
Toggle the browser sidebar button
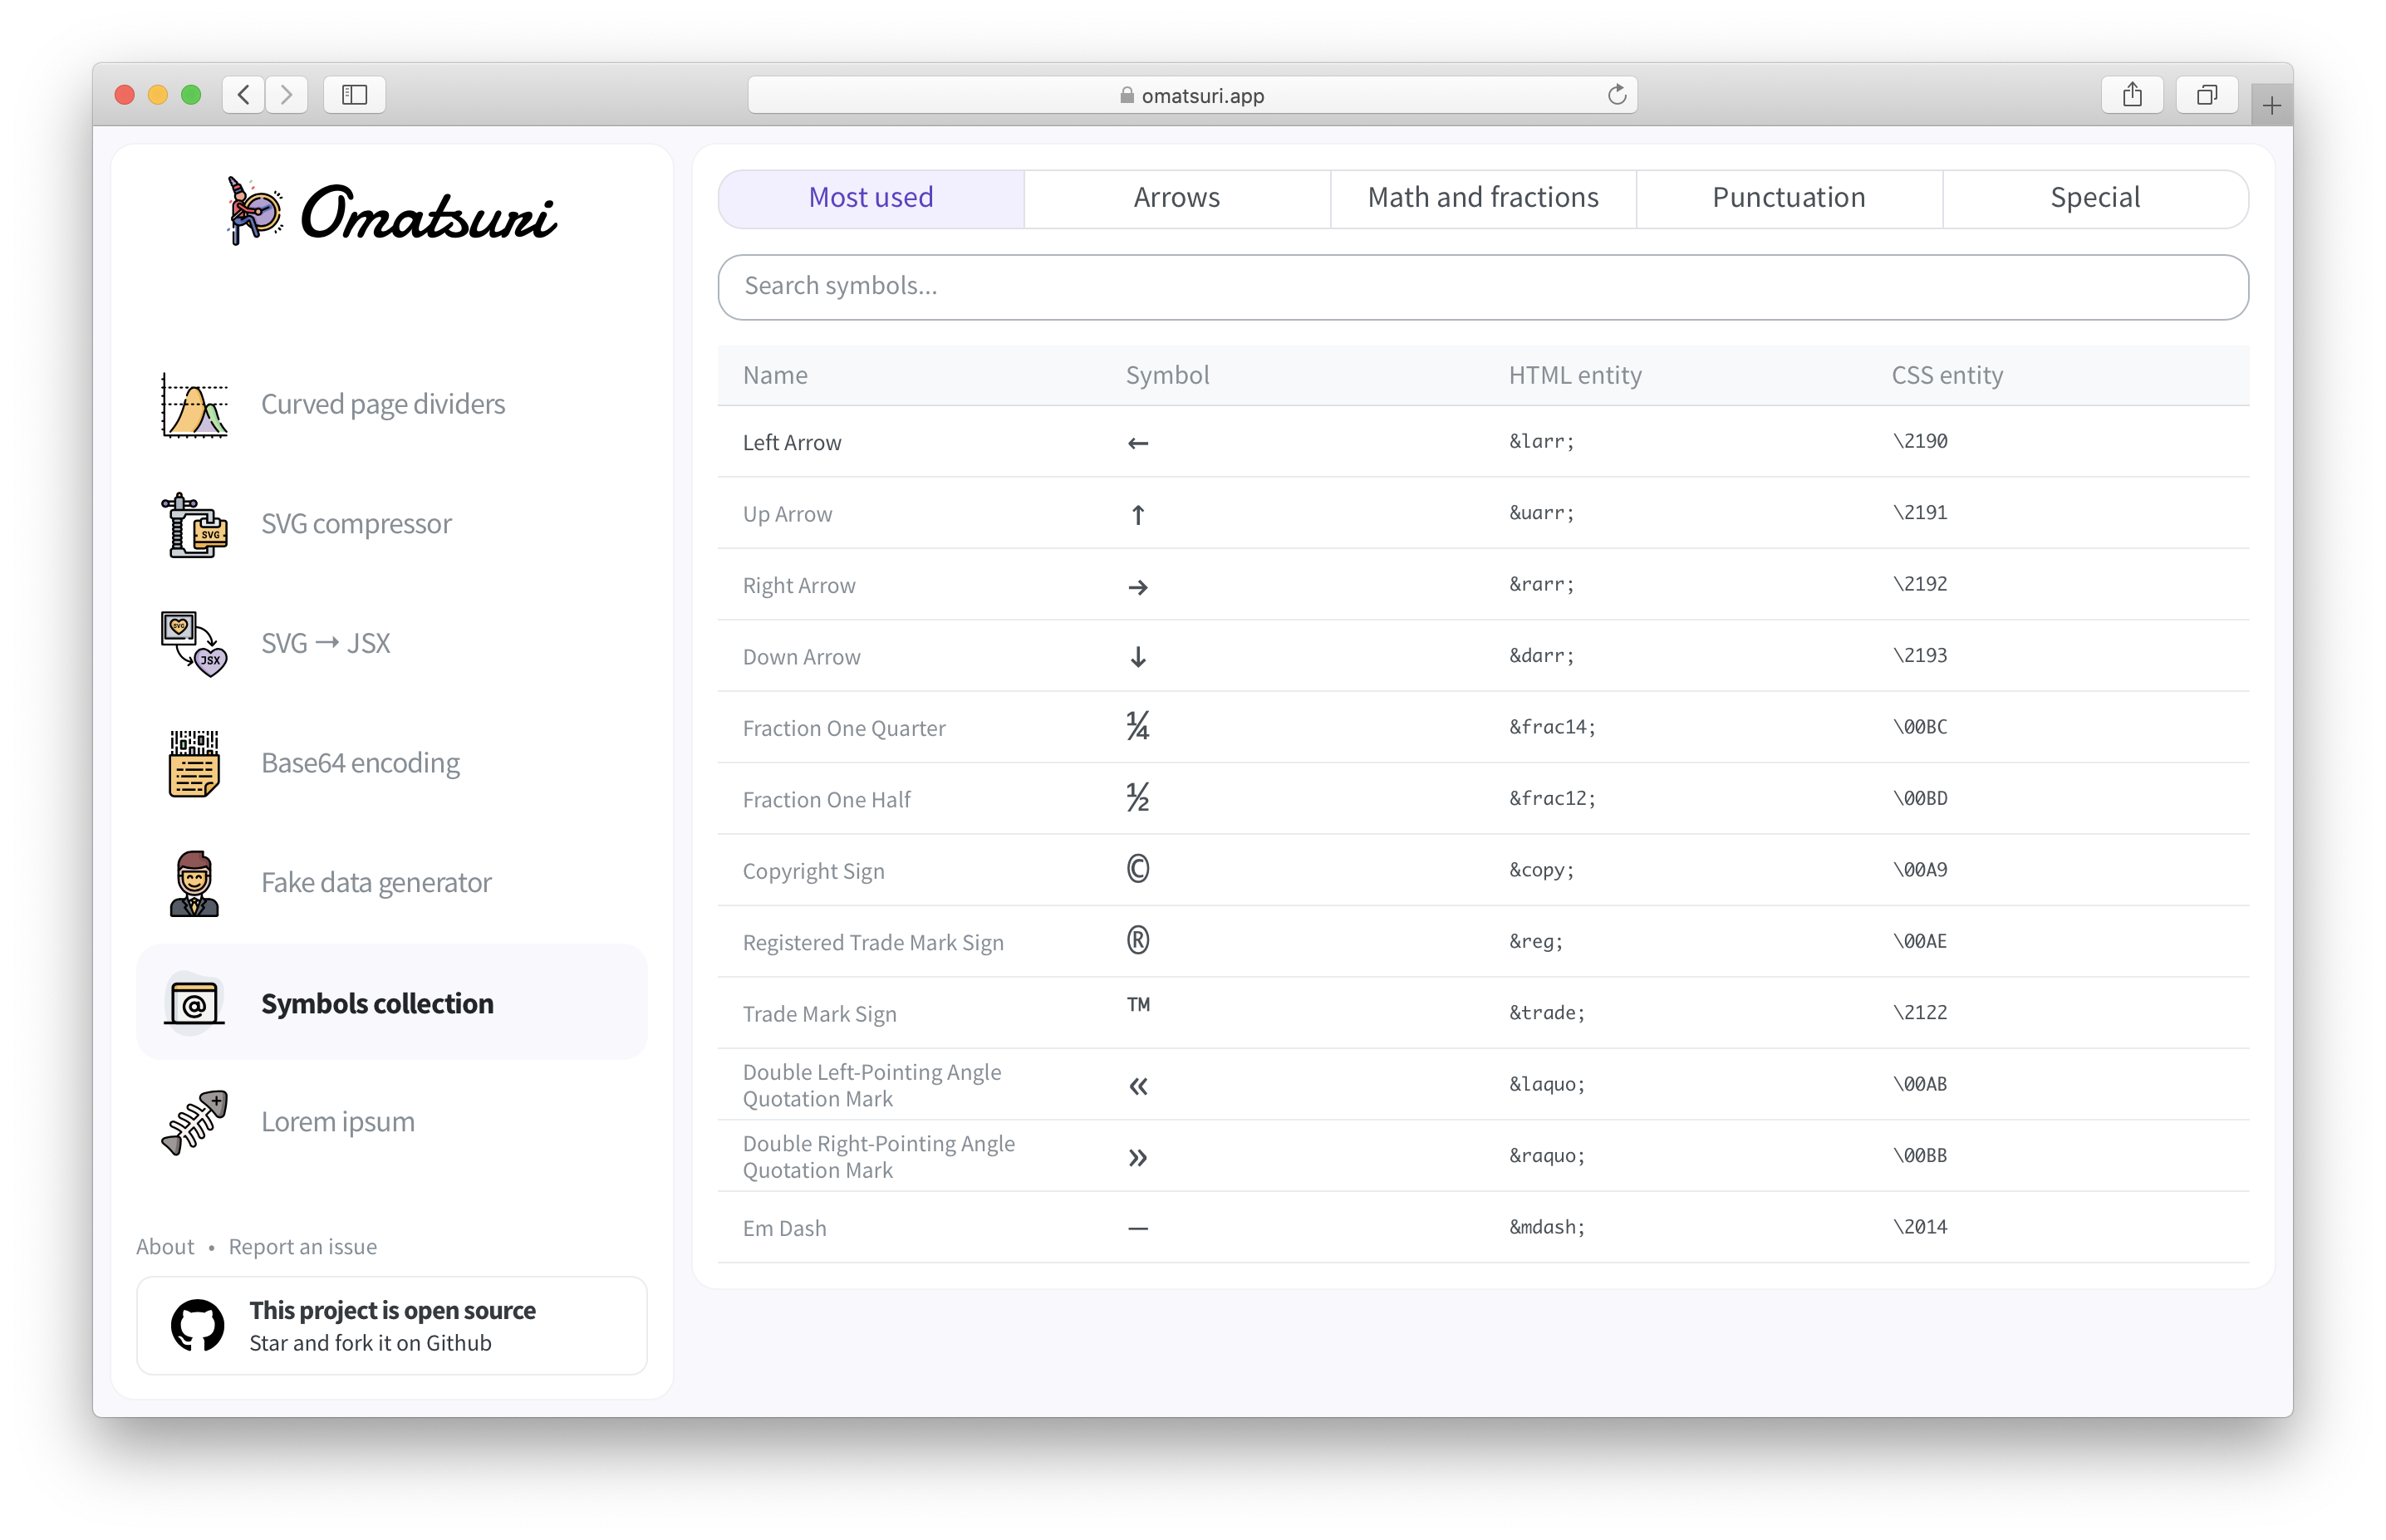click(x=354, y=95)
